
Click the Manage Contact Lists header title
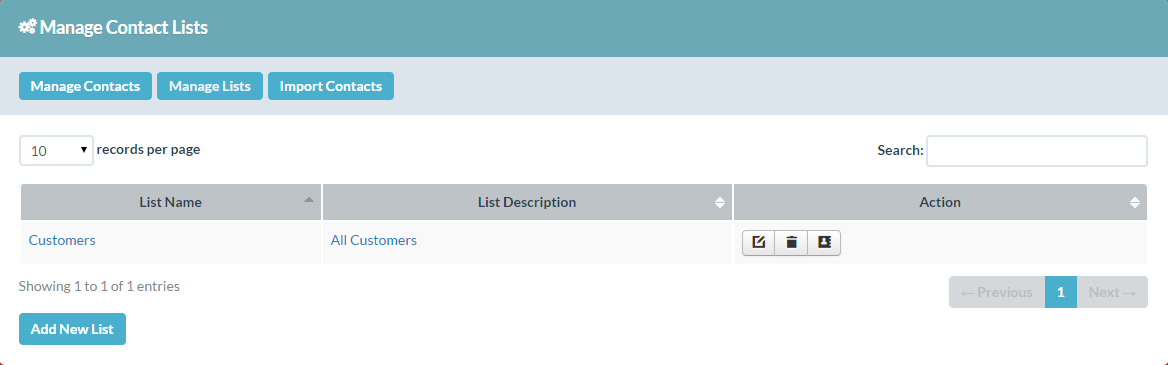click(x=124, y=28)
